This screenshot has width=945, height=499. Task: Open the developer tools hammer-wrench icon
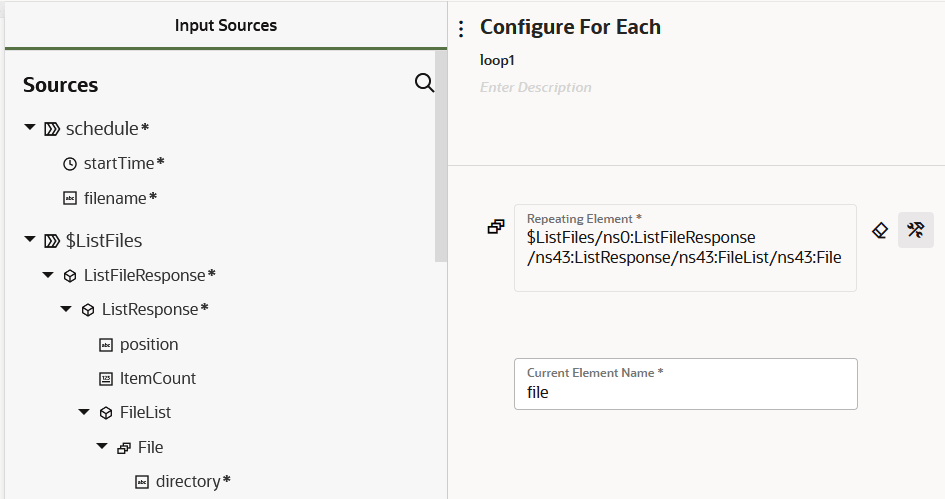pos(915,230)
